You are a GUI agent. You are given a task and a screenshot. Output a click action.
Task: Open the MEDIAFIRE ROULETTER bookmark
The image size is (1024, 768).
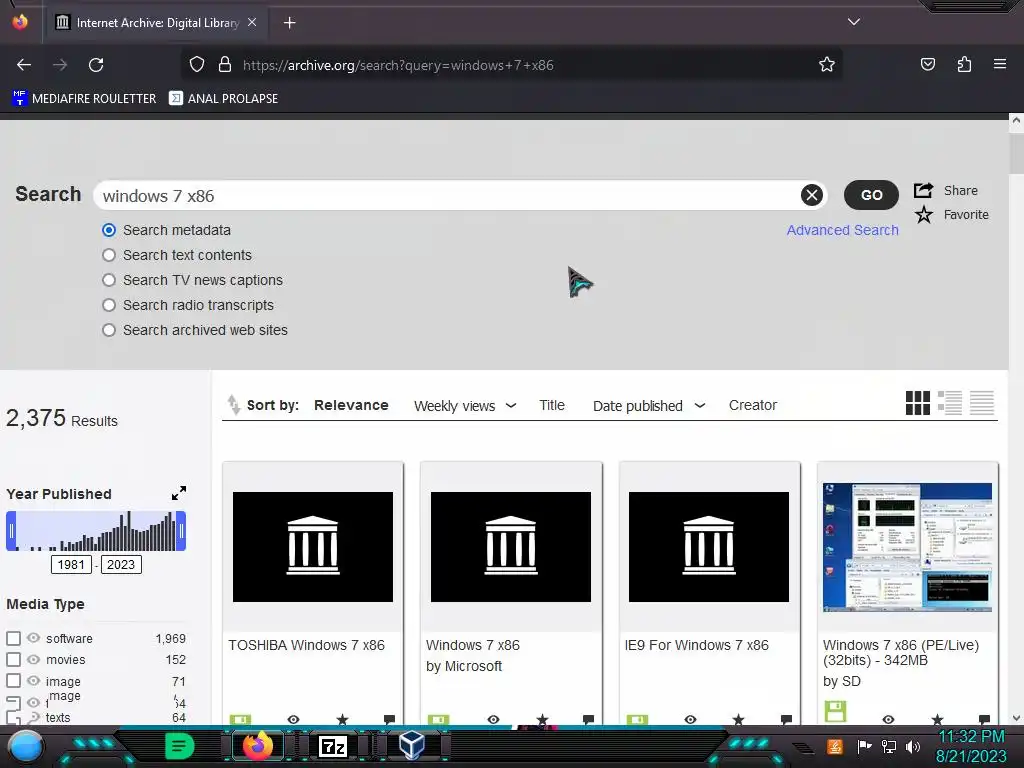point(84,99)
